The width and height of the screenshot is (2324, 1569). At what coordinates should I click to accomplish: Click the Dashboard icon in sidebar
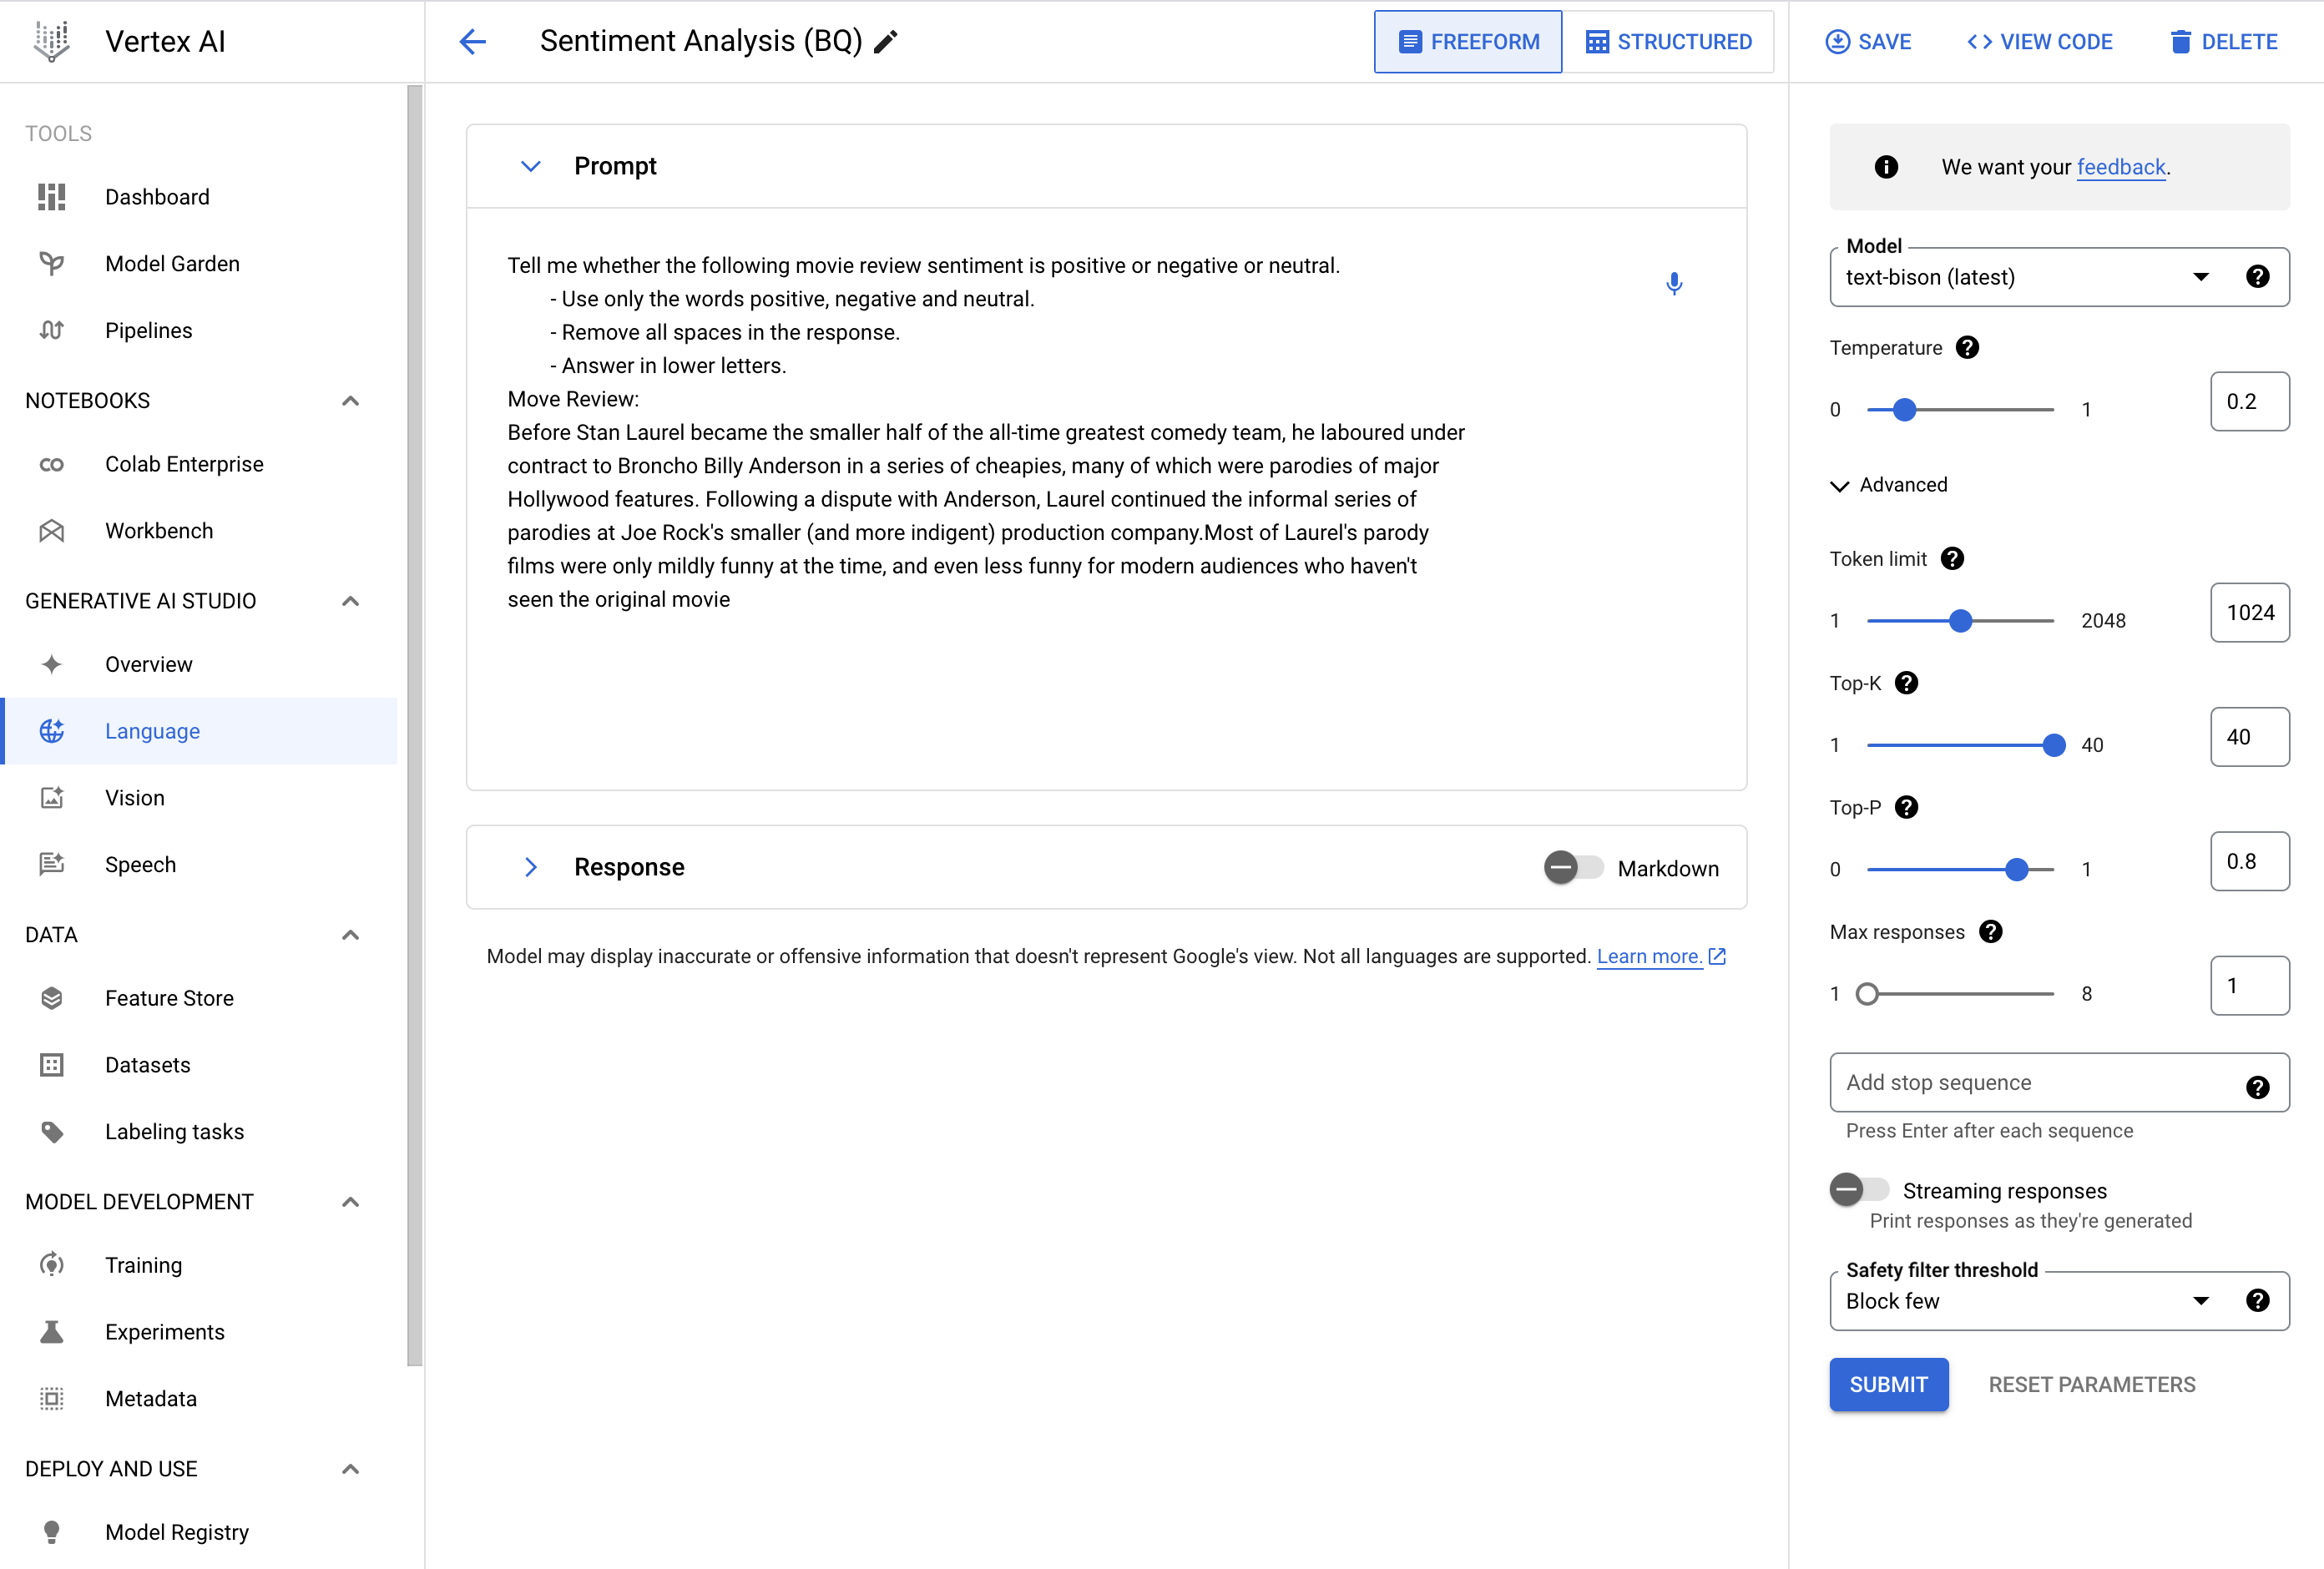tap(53, 198)
